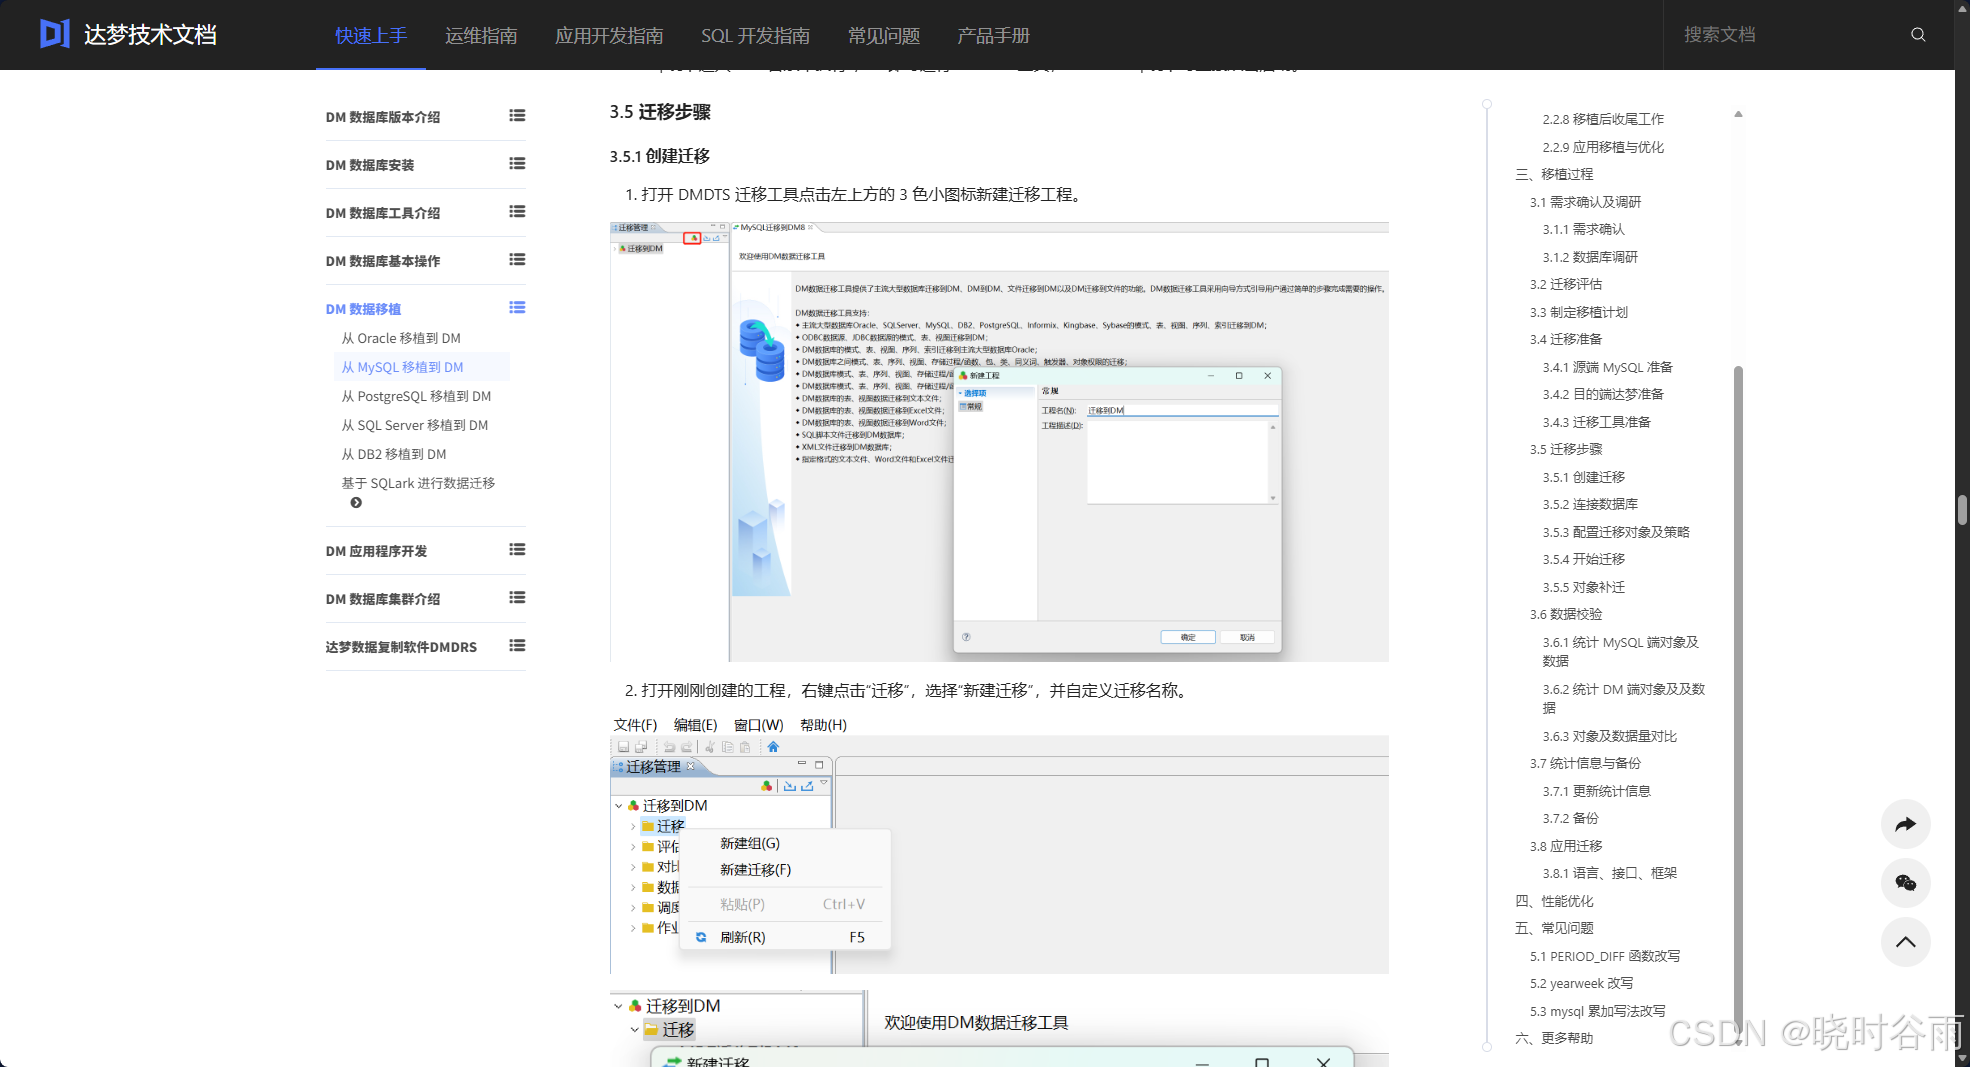Screen dimensions: 1970x1067
Task: Click the search magnifier icon
Action: pyautogui.click(x=1917, y=35)
